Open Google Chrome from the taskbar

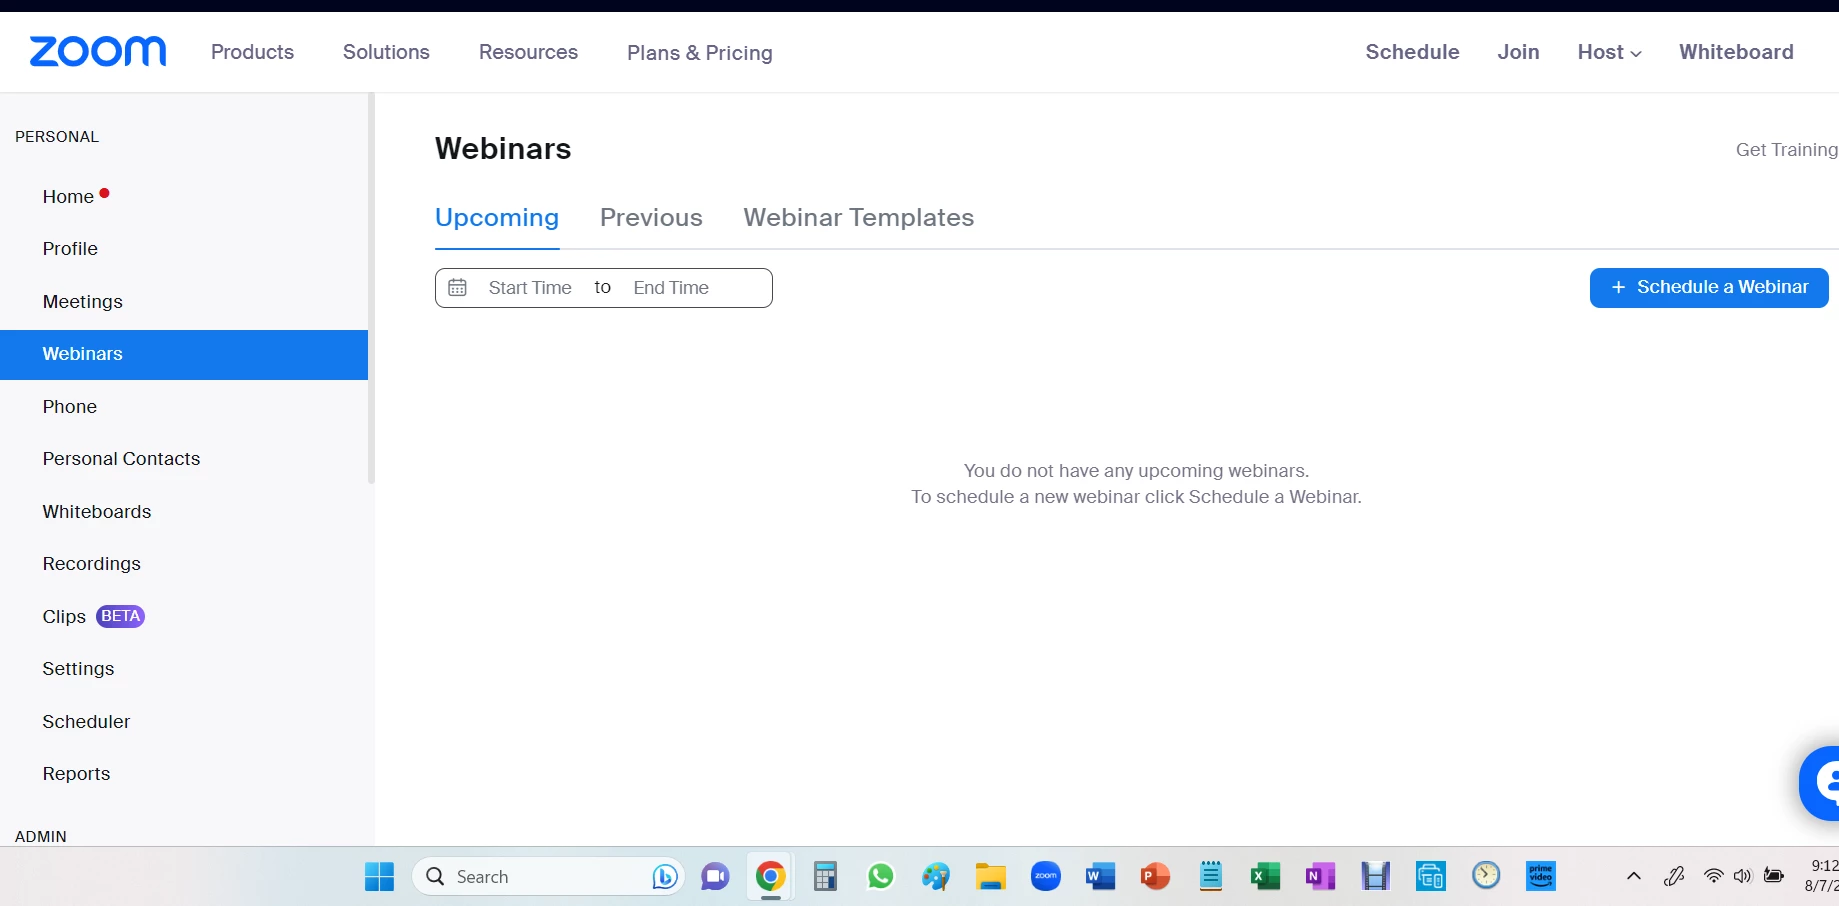tap(770, 877)
